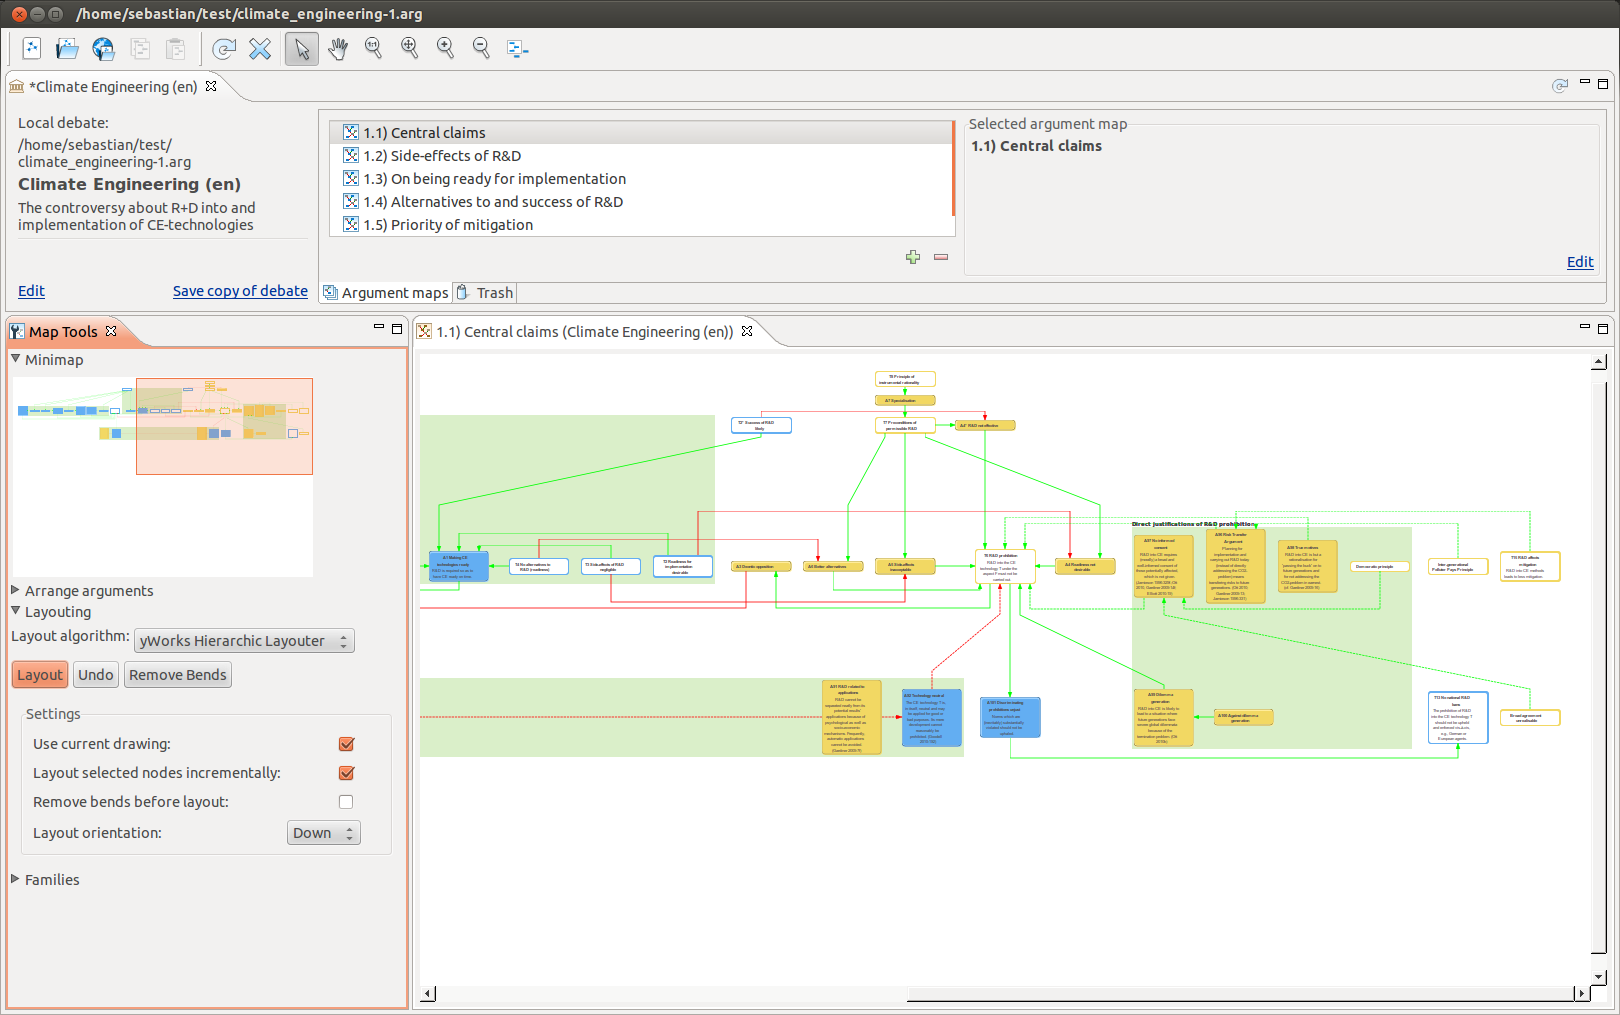The image size is (1620, 1015).
Task: Click map scrollbar down arrow
Action: [x=1599, y=977]
